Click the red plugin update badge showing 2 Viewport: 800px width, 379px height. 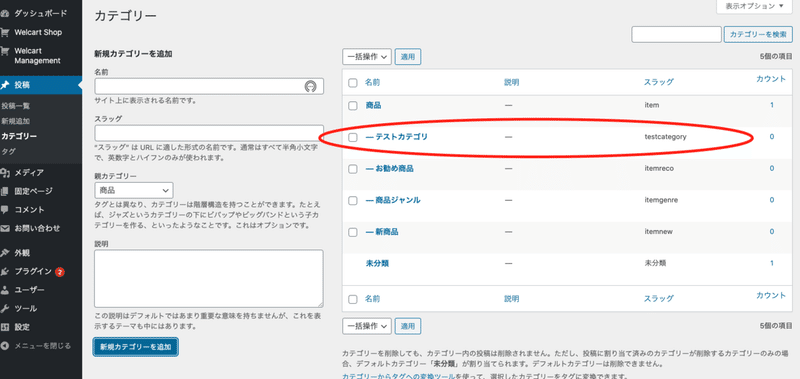click(60, 272)
